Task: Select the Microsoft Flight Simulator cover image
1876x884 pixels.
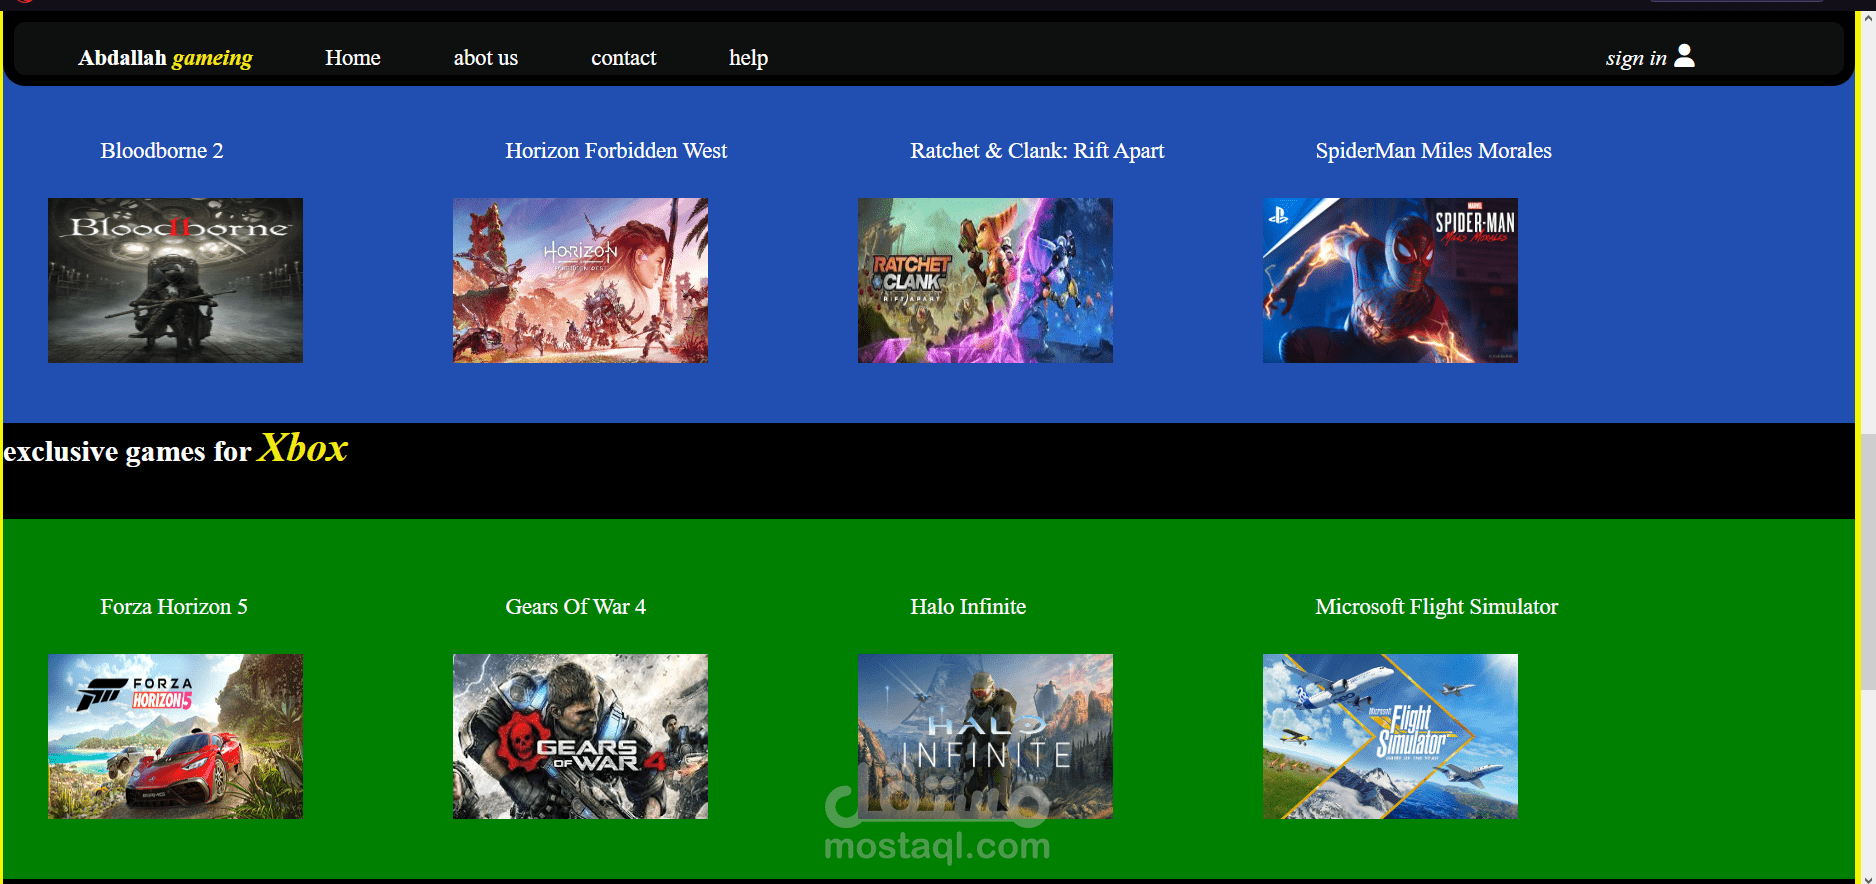Action: coord(1390,736)
